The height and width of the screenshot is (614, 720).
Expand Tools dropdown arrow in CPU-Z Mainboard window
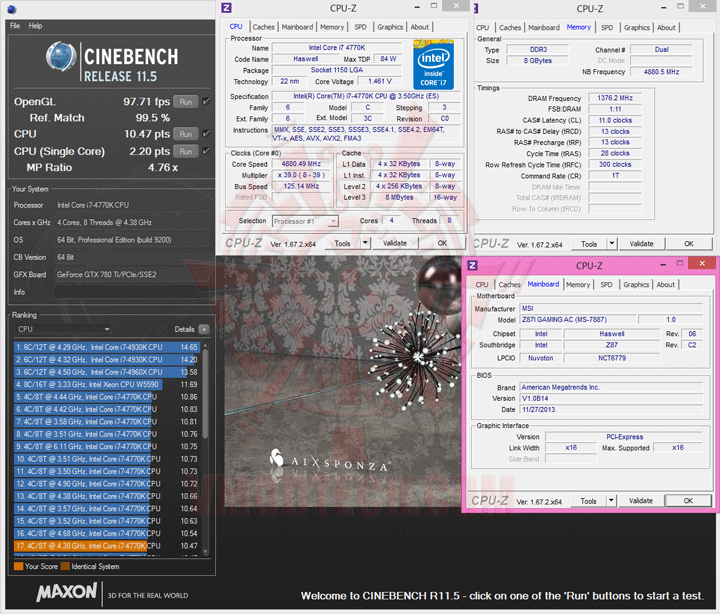(611, 501)
